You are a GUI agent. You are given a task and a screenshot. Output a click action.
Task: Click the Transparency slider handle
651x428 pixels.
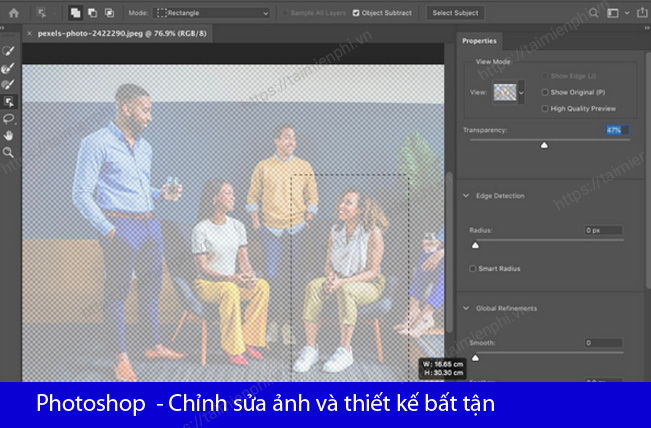[x=544, y=145]
